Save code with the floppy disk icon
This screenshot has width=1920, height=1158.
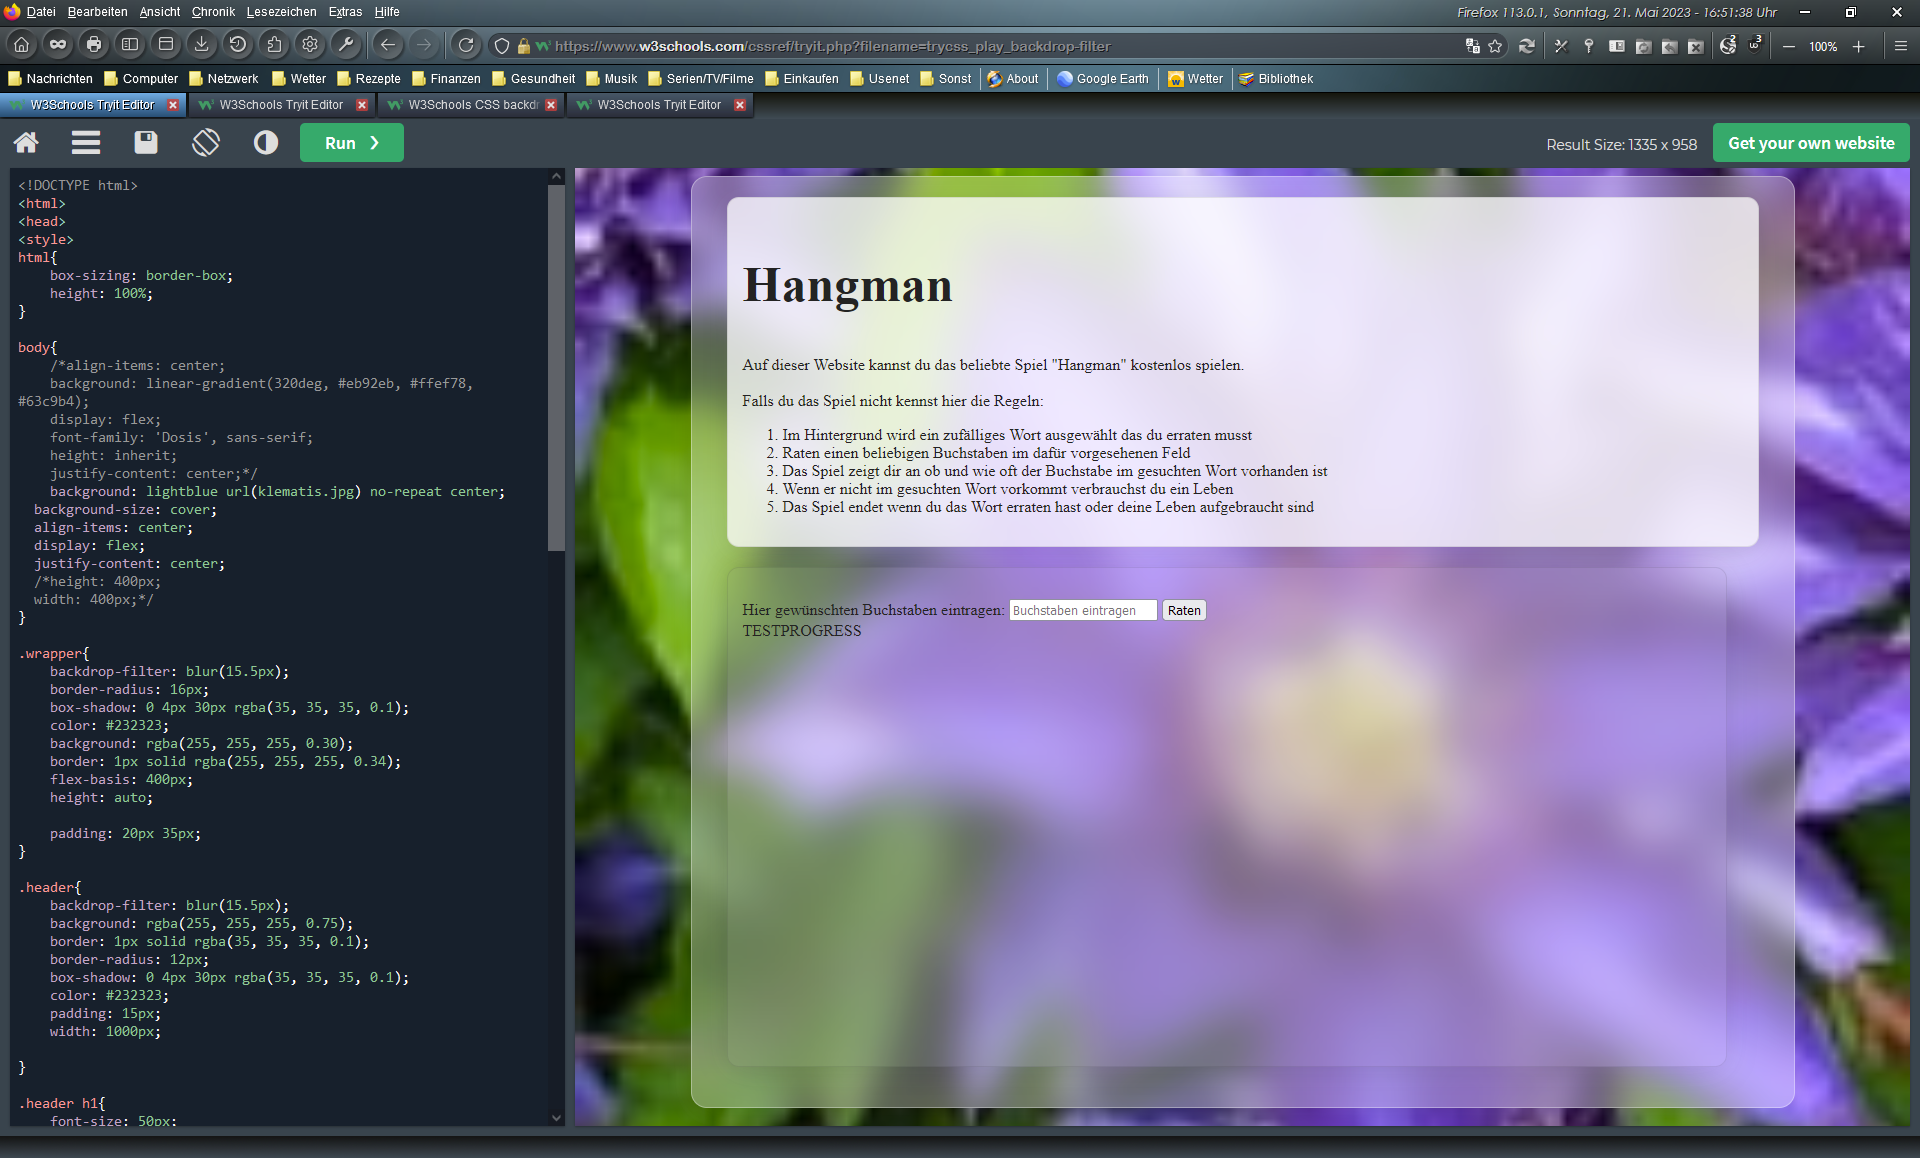[146, 143]
